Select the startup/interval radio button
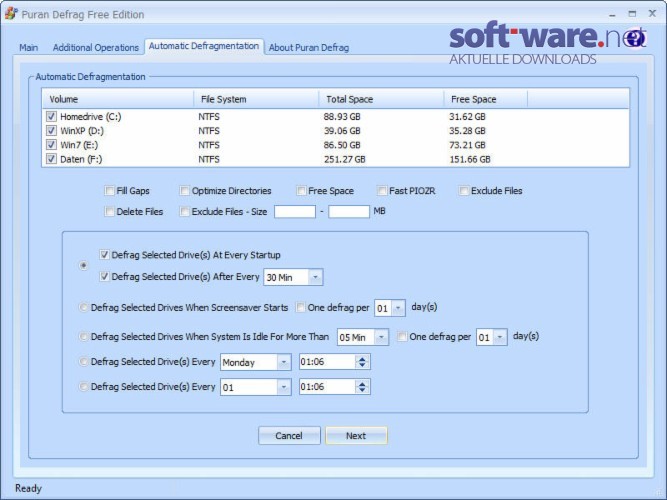667x500 pixels. (83, 266)
